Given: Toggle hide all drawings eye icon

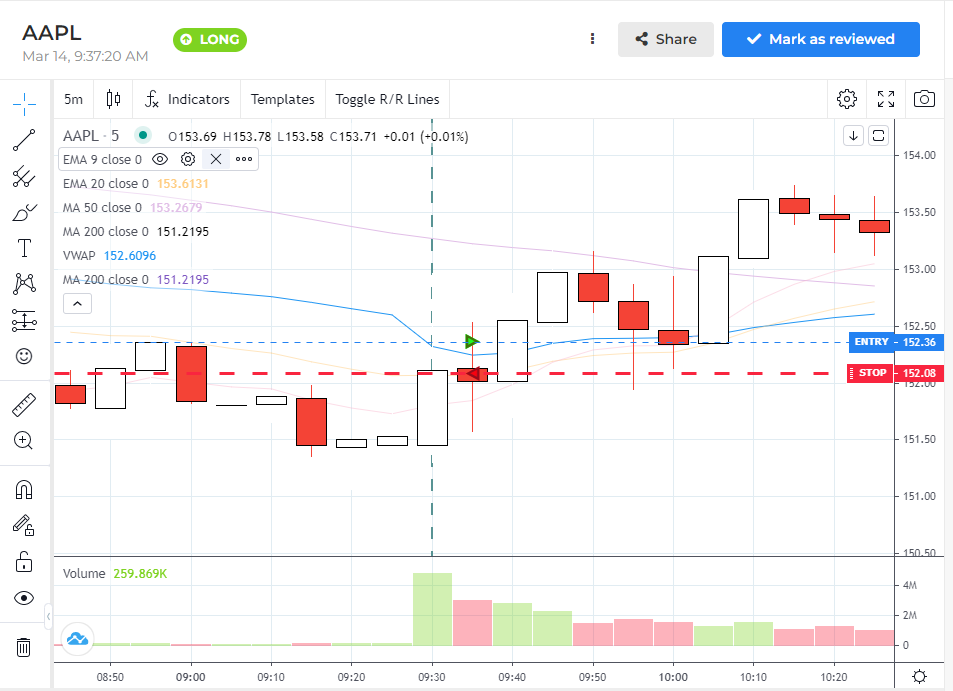Looking at the screenshot, I should pos(24,599).
